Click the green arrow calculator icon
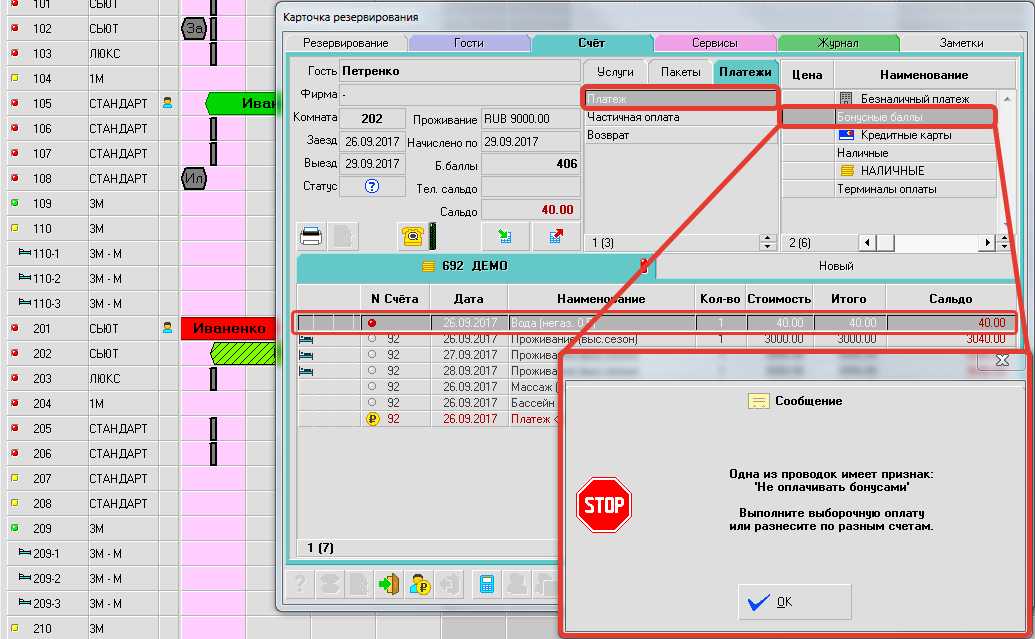1035x639 pixels. (x=505, y=236)
